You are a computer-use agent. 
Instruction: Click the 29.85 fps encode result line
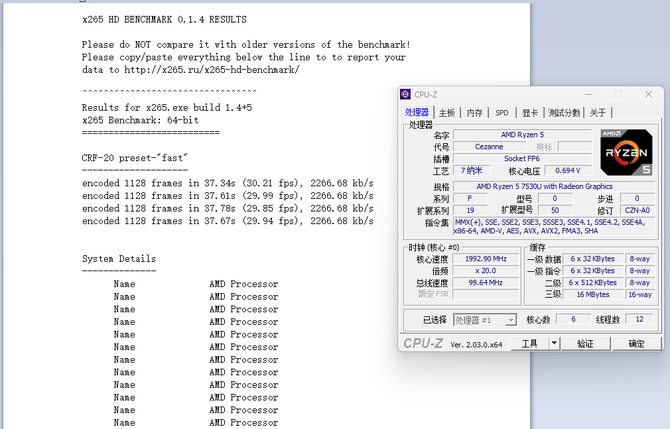click(228, 209)
